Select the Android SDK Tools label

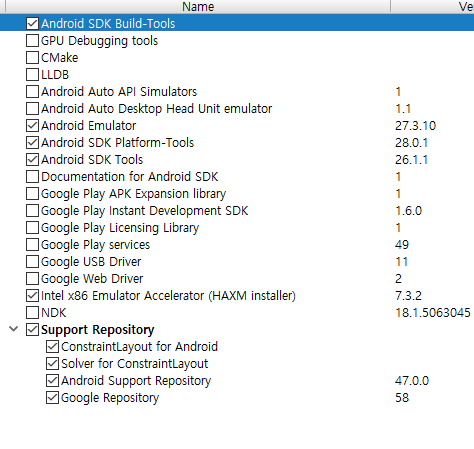(92, 160)
